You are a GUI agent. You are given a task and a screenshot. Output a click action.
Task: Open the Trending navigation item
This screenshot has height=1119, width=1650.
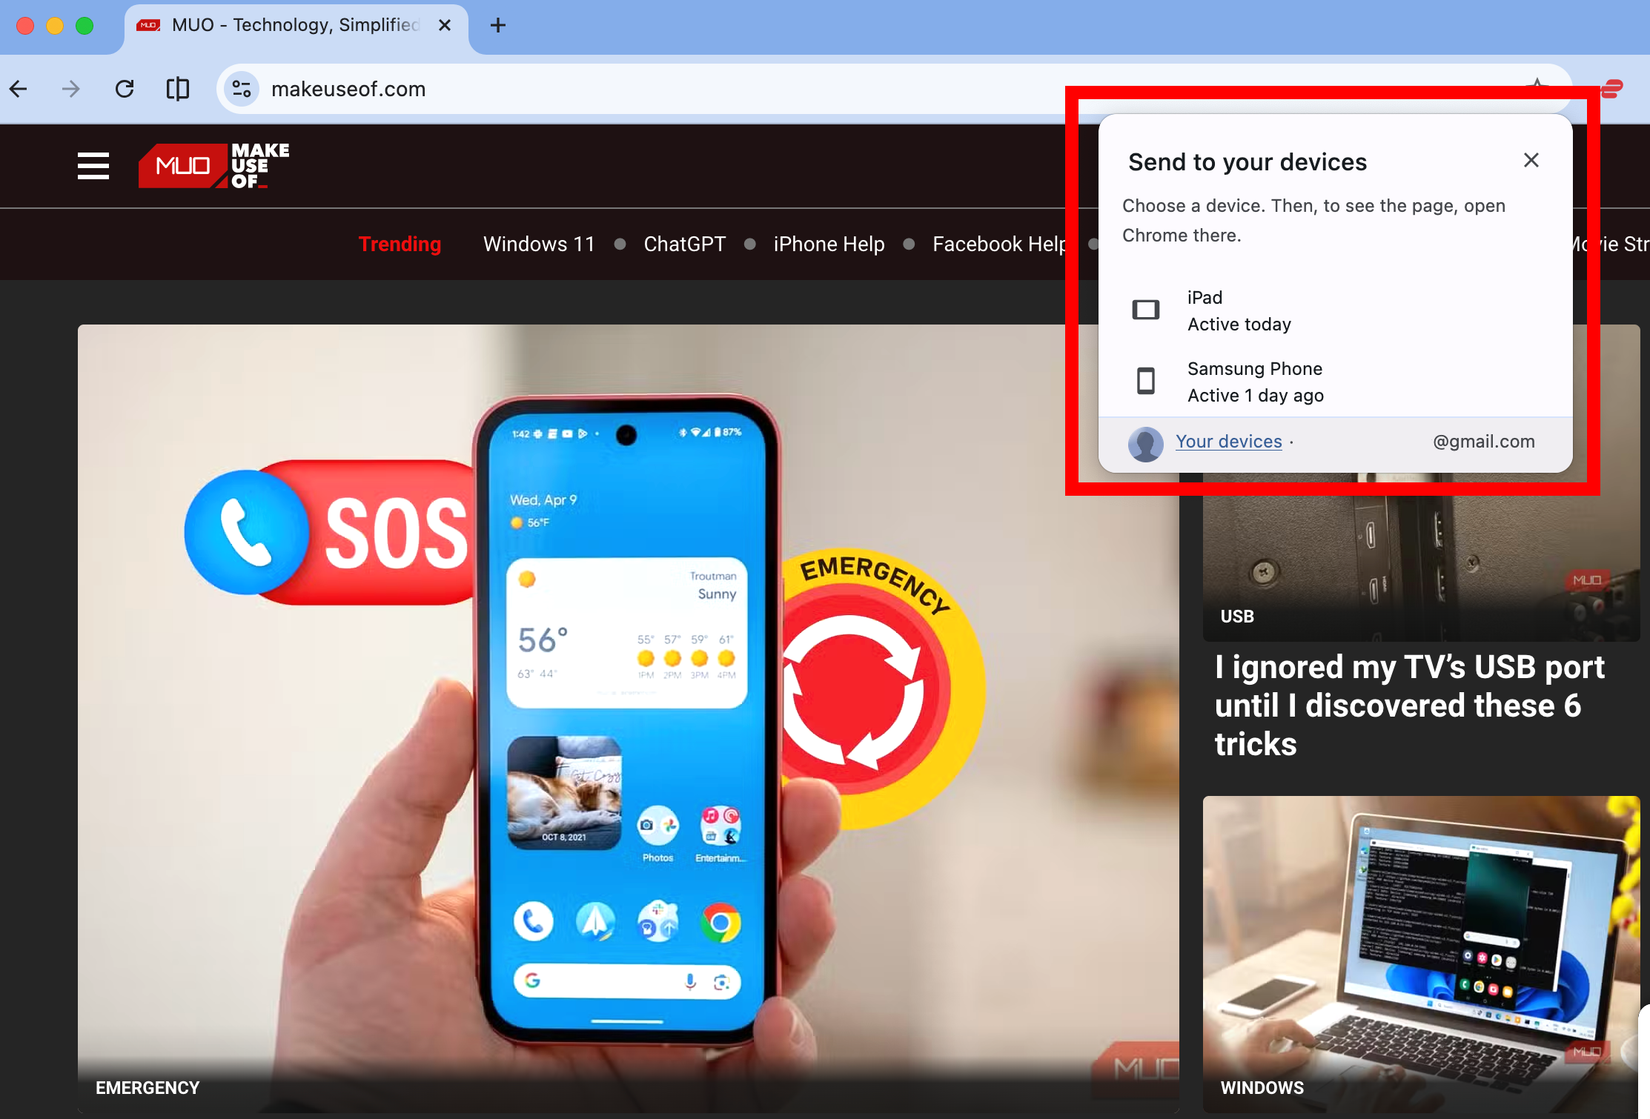[400, 244]
